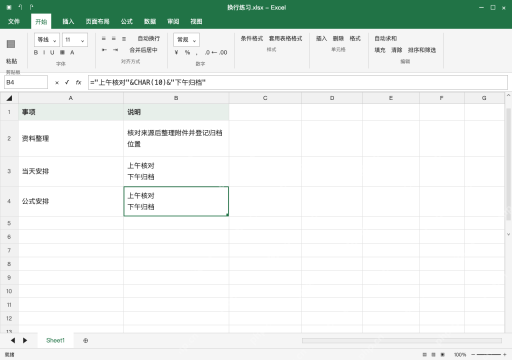Toggle 合并后居中 merge and center
Viewport: 512px width, 360px height.
click(143, 50)
